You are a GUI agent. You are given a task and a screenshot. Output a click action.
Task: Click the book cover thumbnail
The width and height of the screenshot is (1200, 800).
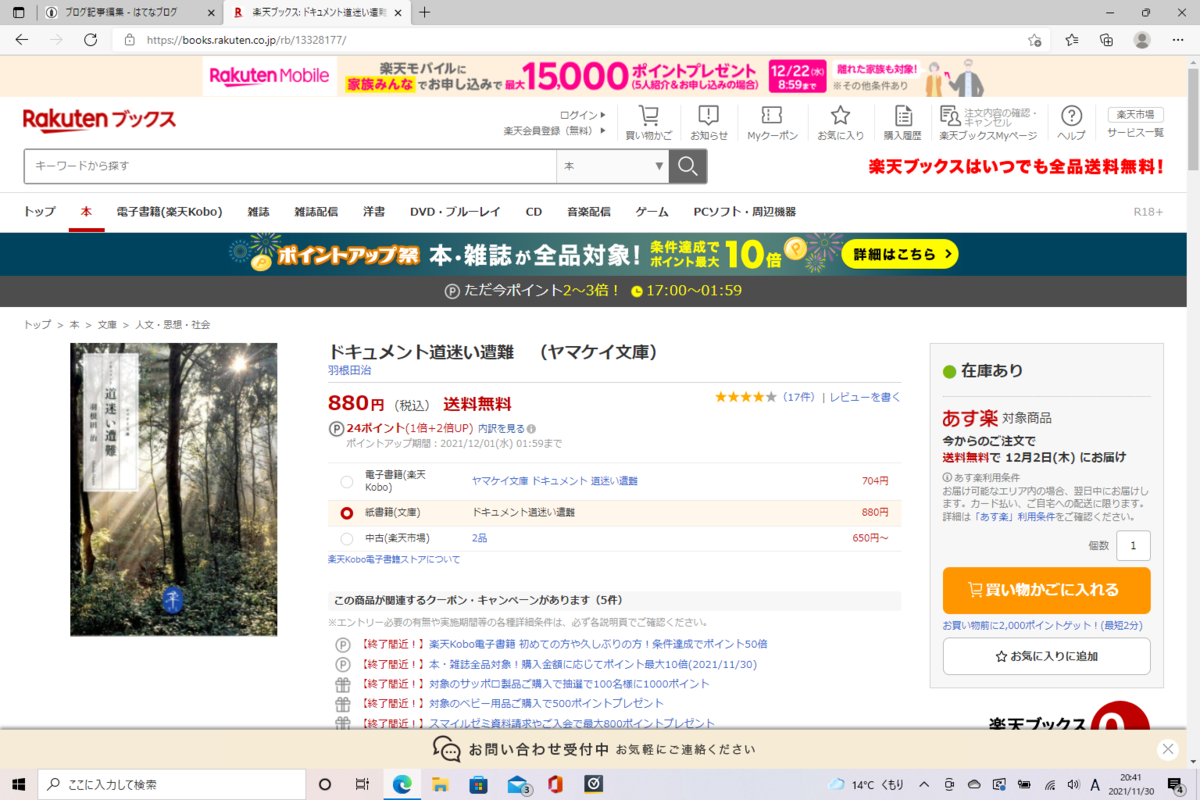pos(174,490)
